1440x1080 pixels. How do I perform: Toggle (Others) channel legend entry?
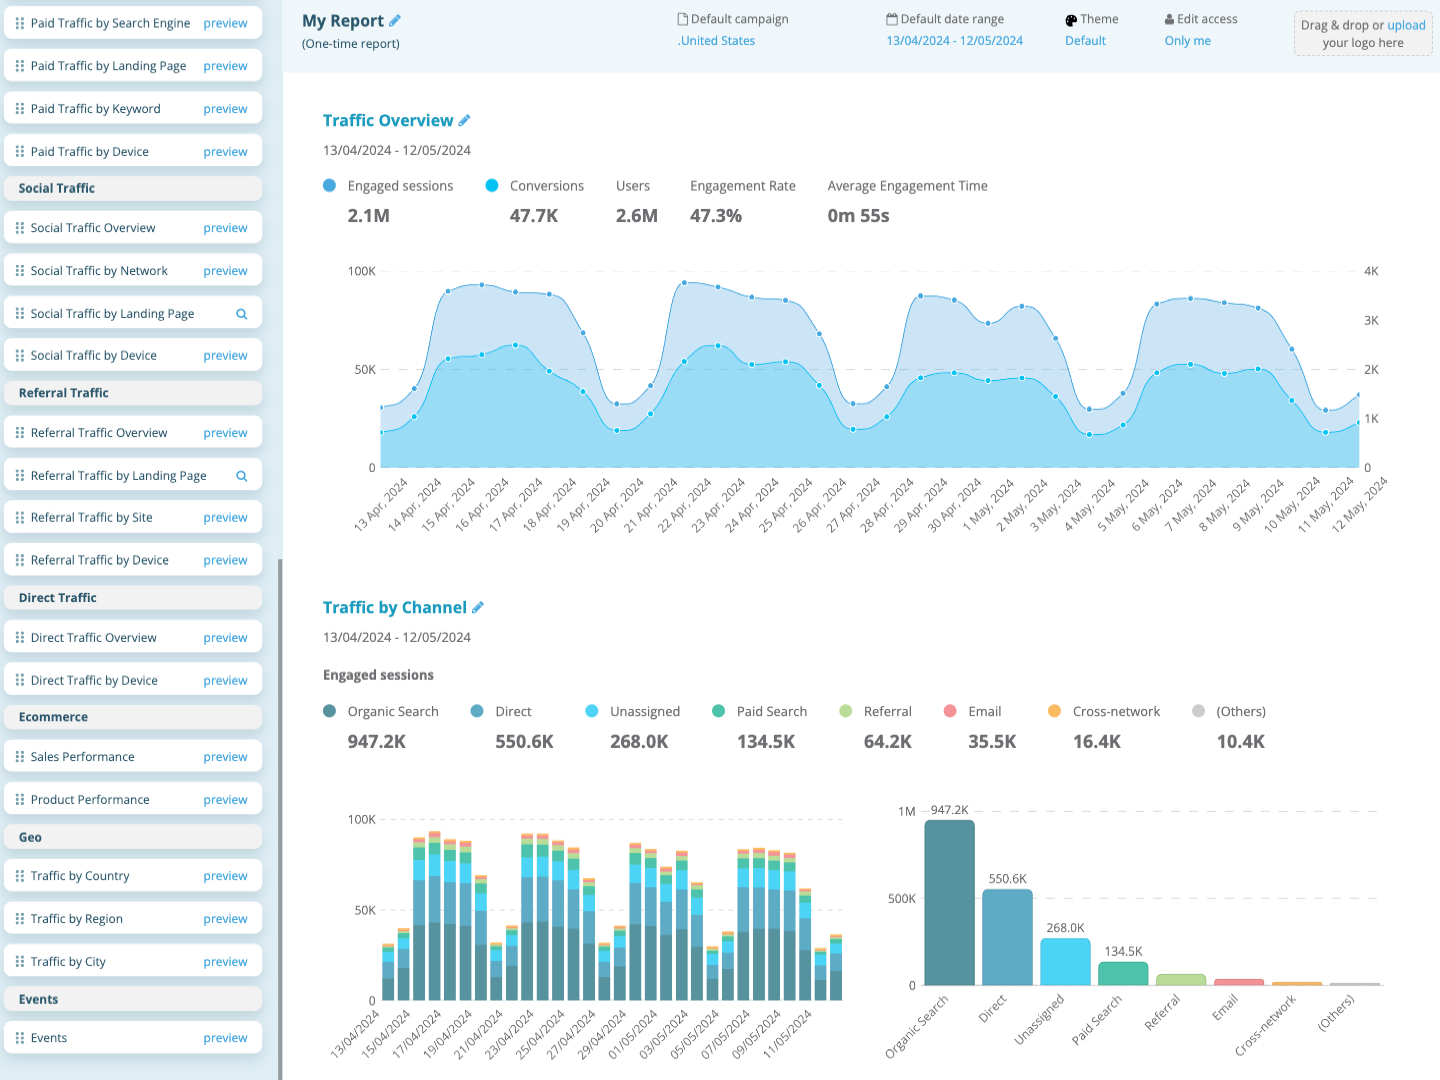click(x=1198, y=711)
